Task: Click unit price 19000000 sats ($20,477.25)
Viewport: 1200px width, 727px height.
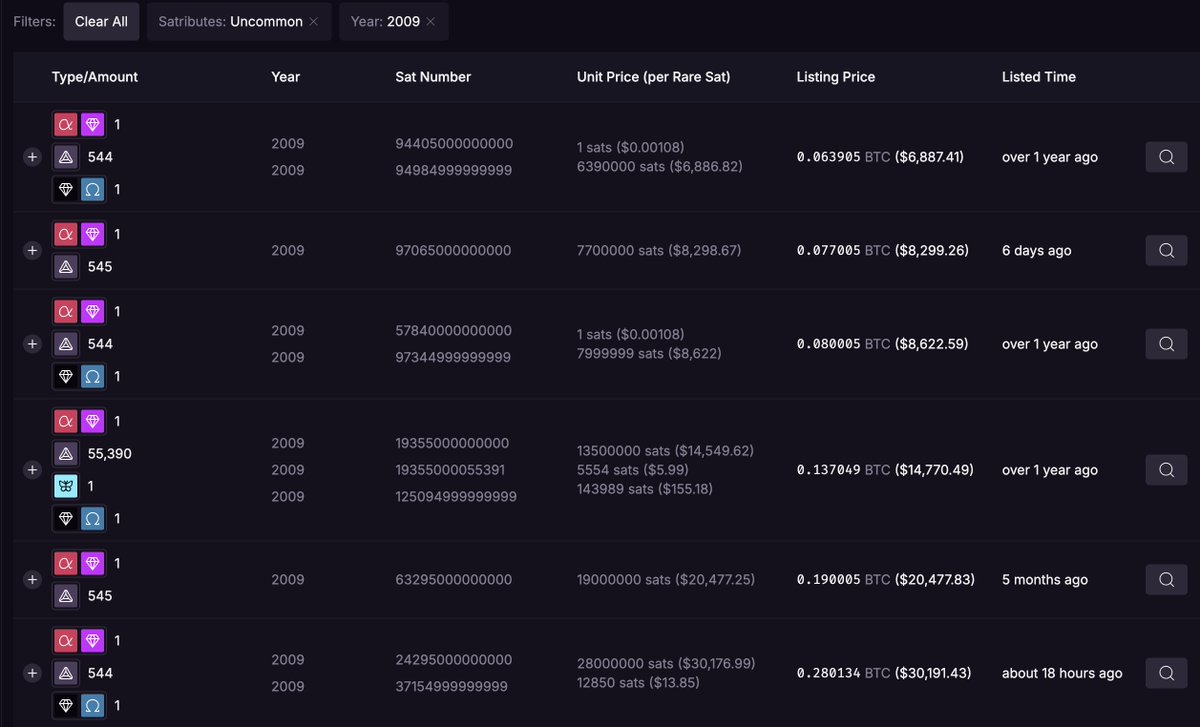Action: point(666,580)
